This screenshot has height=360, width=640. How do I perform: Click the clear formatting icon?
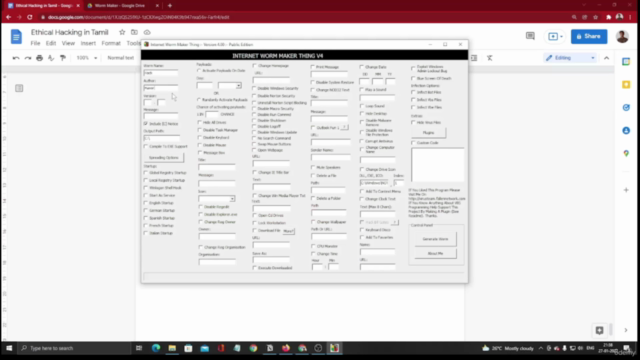[x=489, y=58]
